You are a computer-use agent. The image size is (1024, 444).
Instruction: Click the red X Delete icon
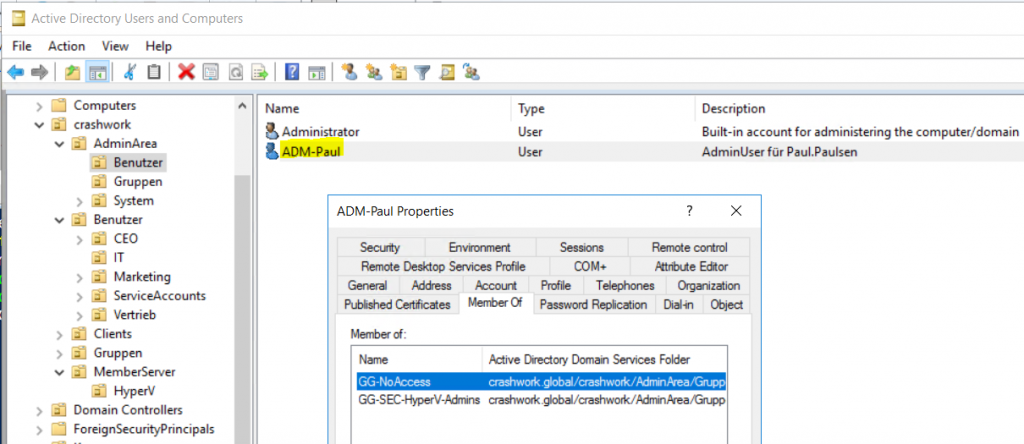[187, 72]
